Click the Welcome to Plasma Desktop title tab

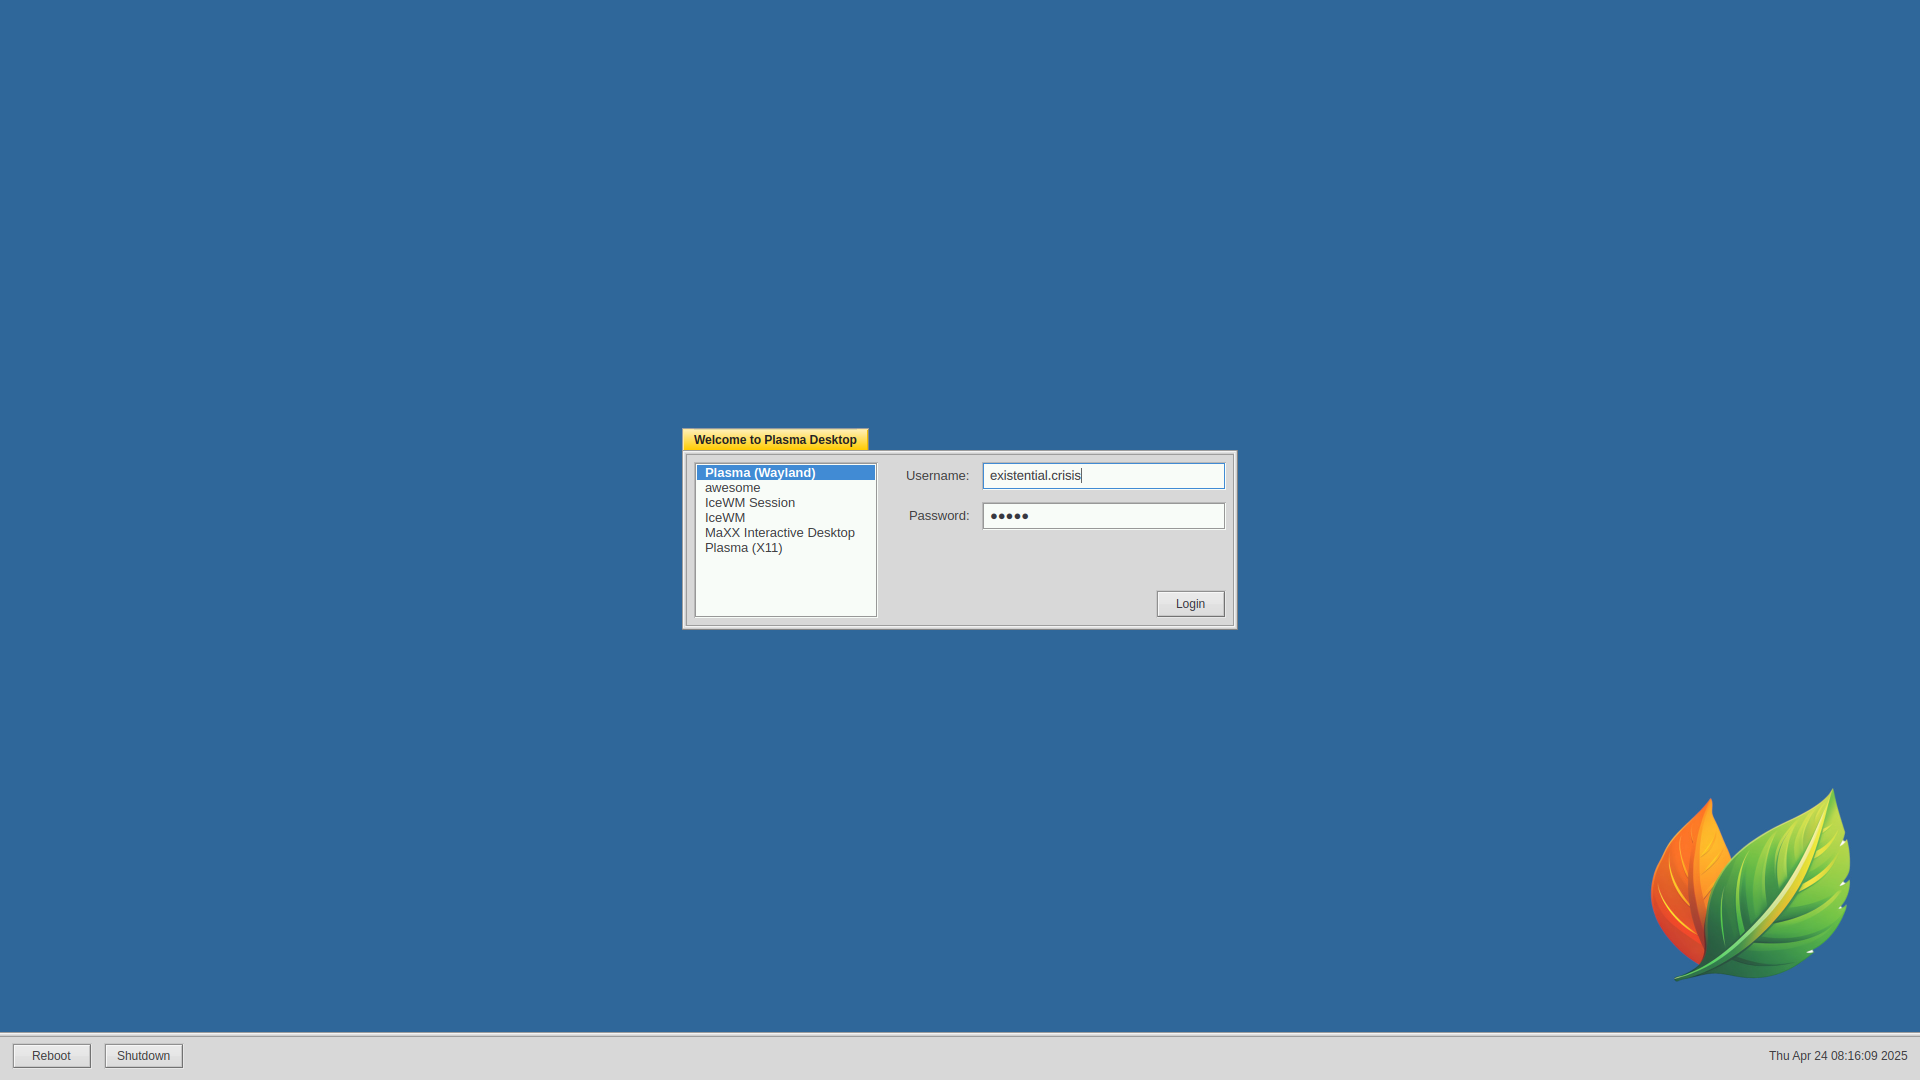tap(775, 440)
